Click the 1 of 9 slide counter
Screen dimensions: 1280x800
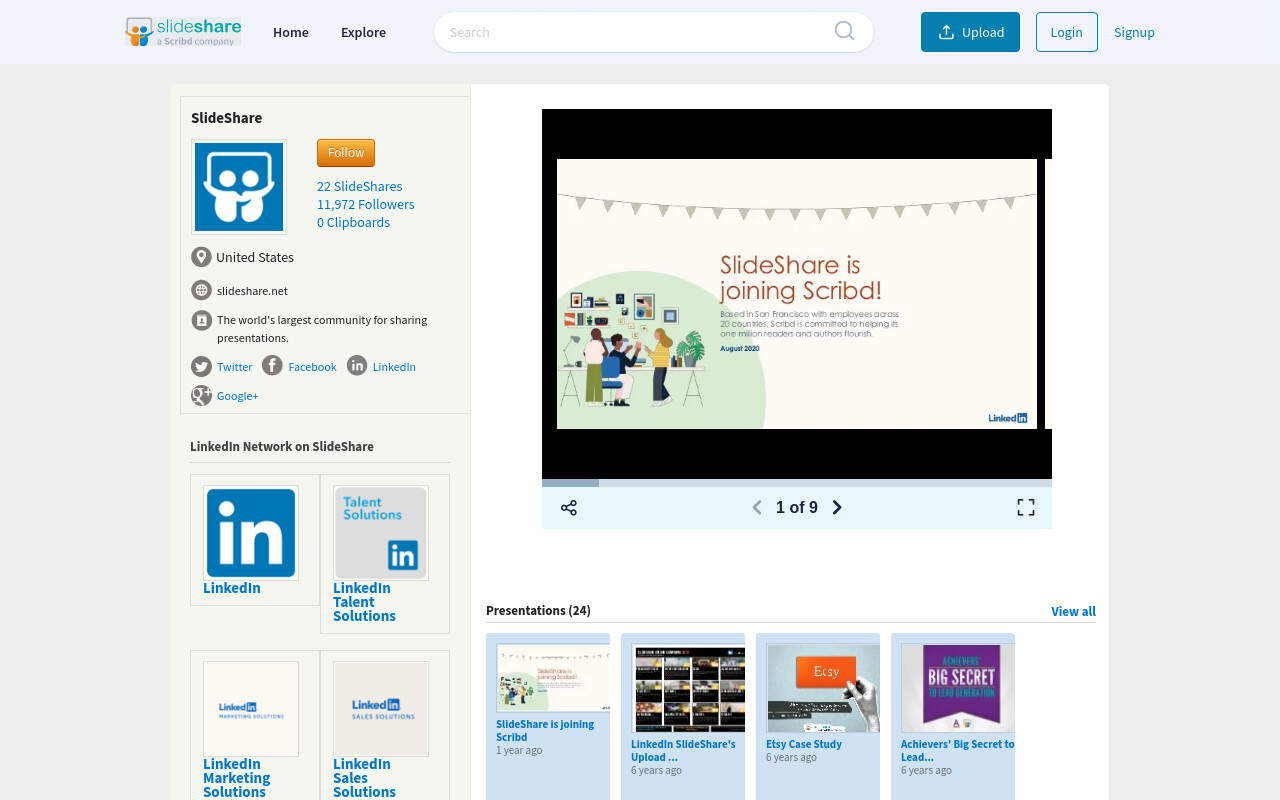coord(797,507)
